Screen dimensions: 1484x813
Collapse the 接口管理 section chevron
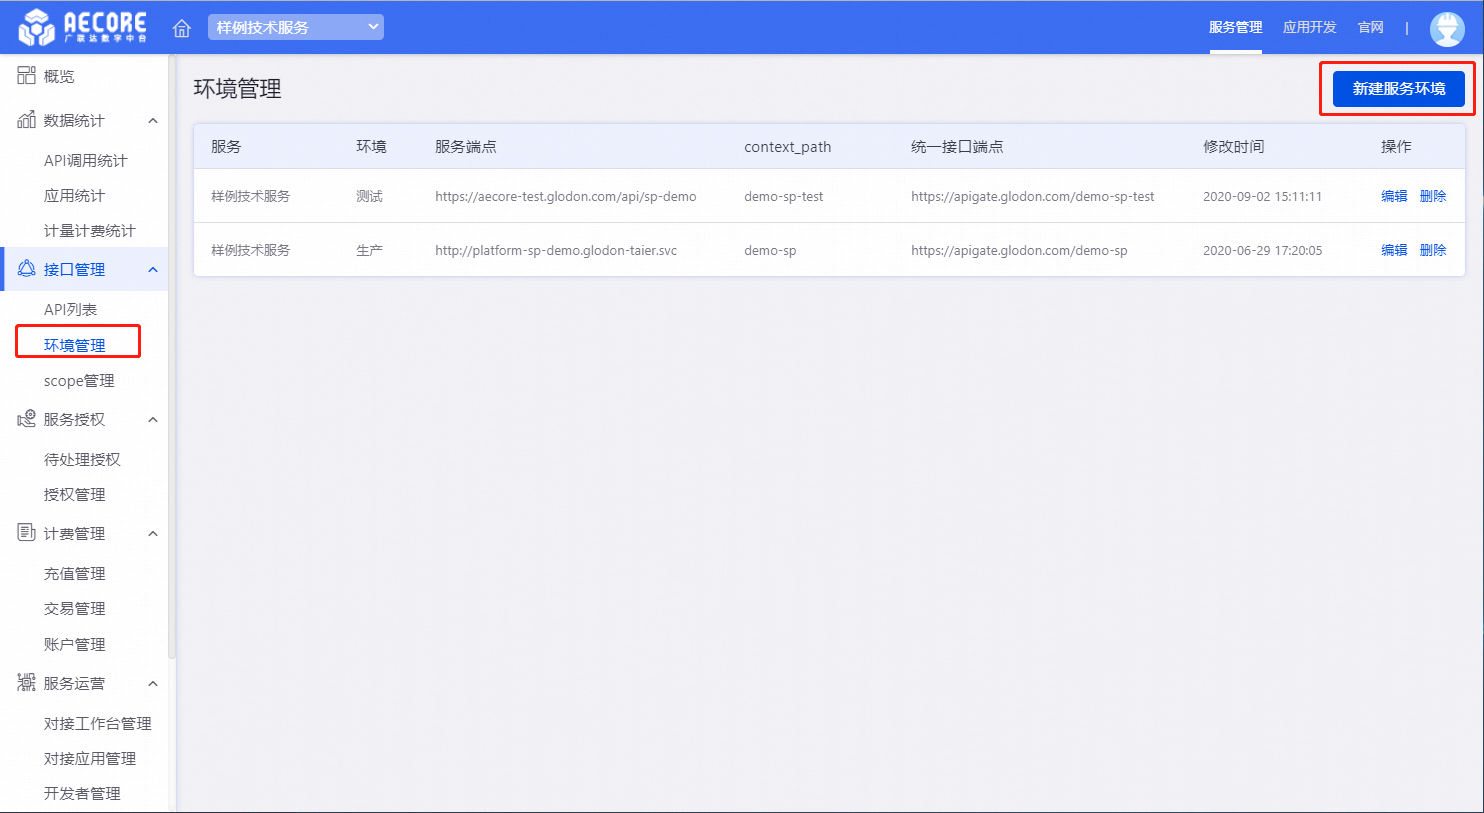(153, 269)
